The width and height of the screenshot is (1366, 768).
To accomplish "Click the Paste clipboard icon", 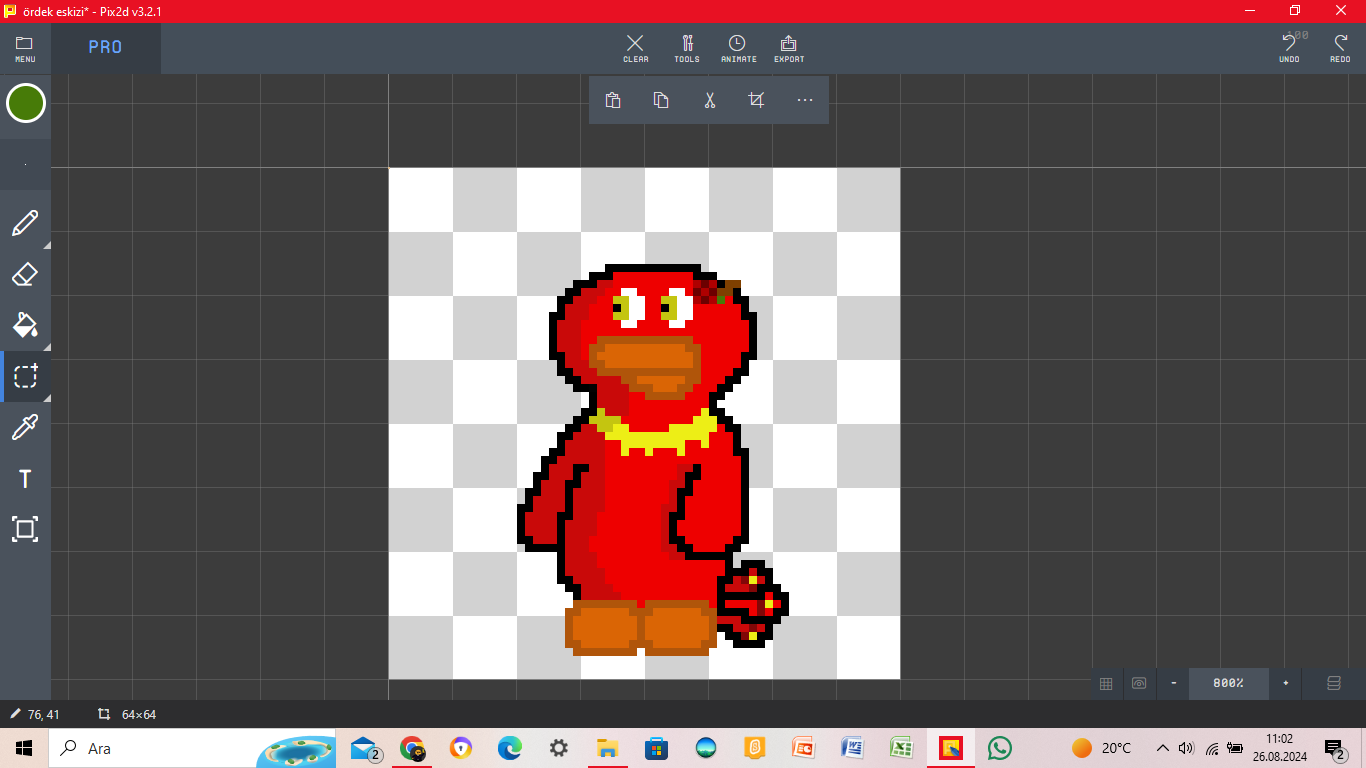I will [613, 100].
